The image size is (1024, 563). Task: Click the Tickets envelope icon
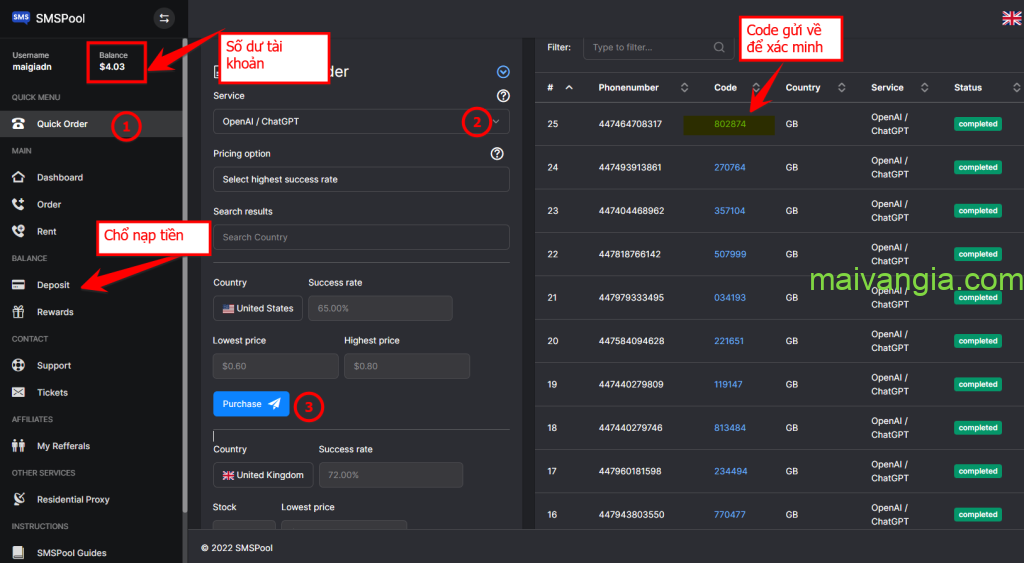[18, 392]
